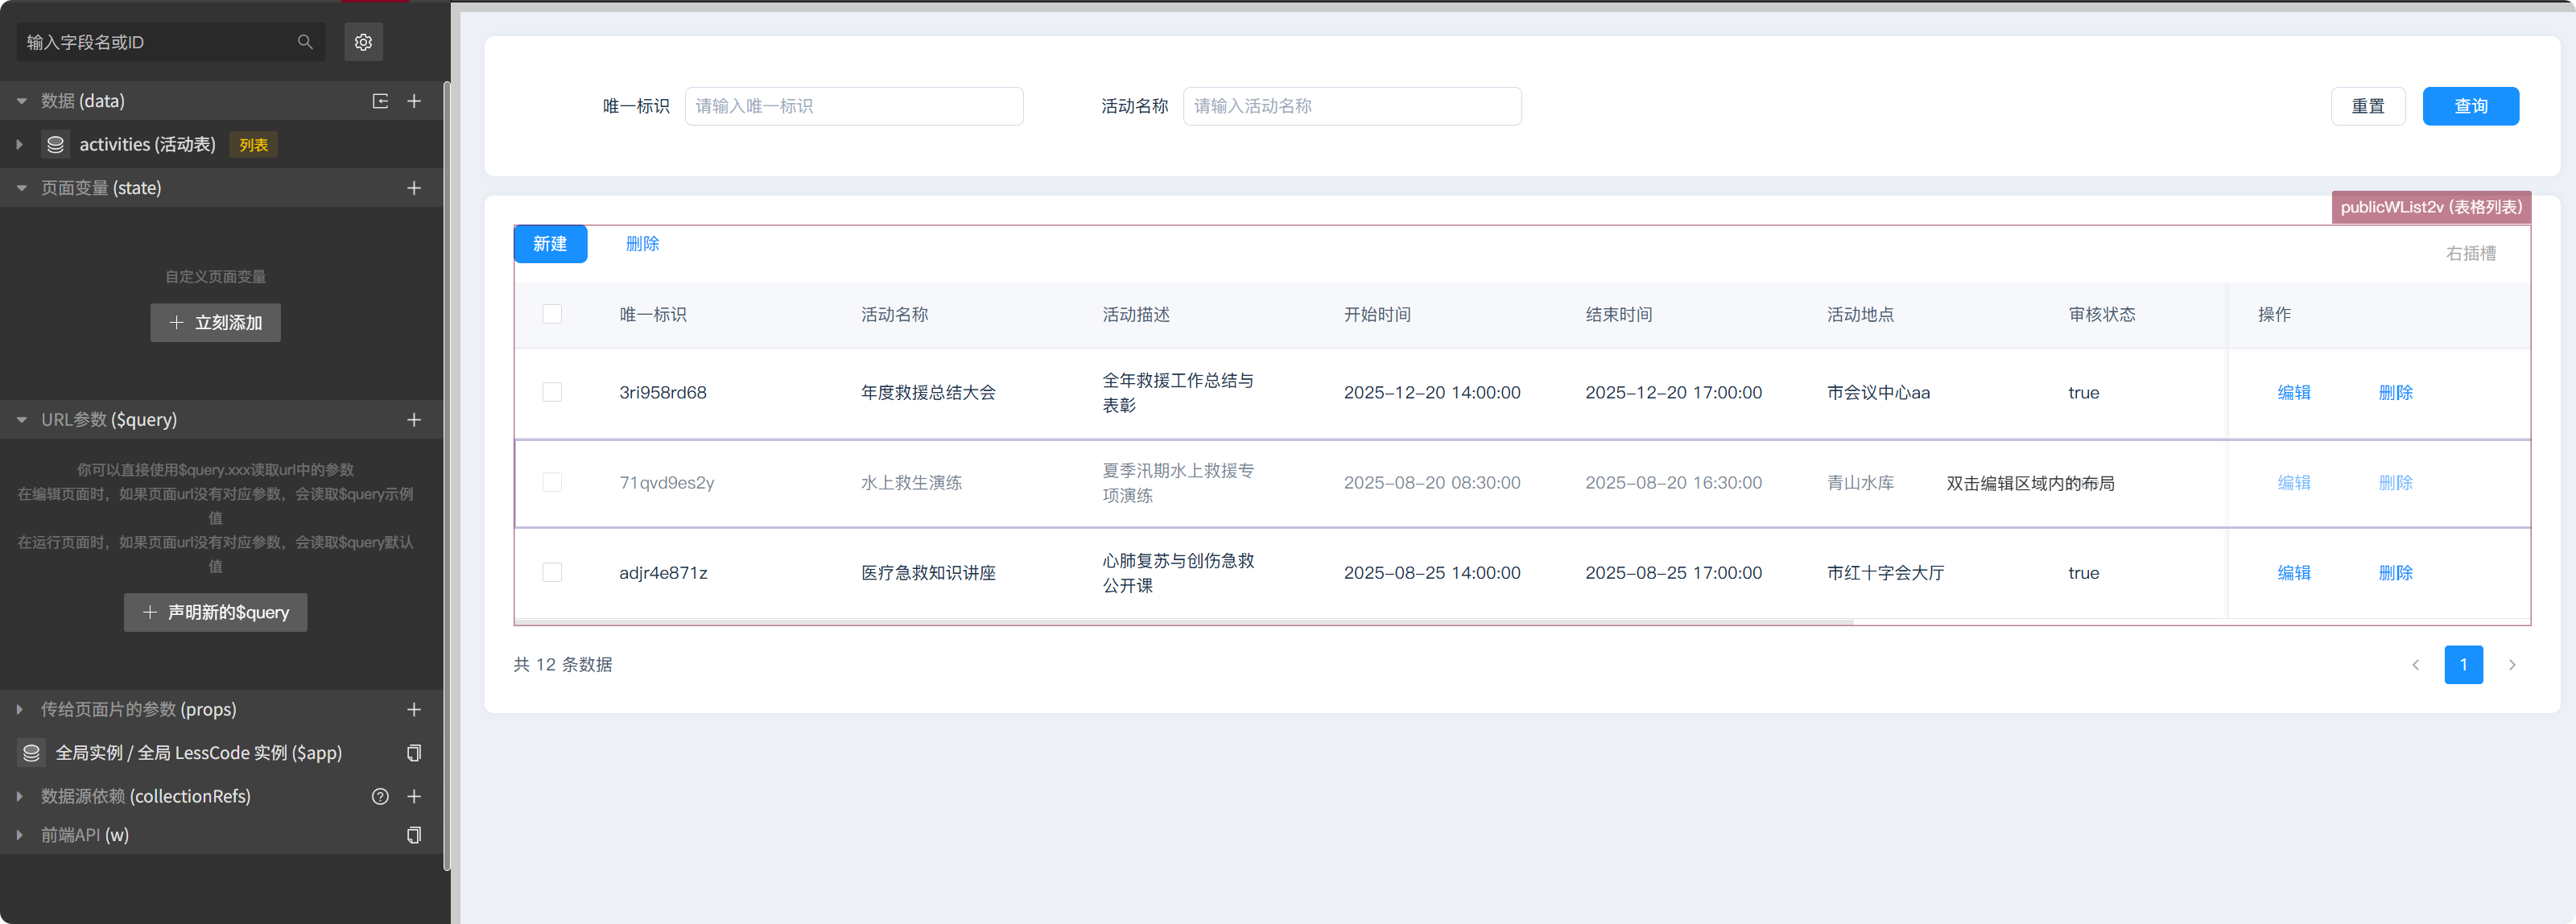Screen dimensions: 2576x924
Task: Copy the frontend API (w) with the copy icon
Action: pos(414,834)
